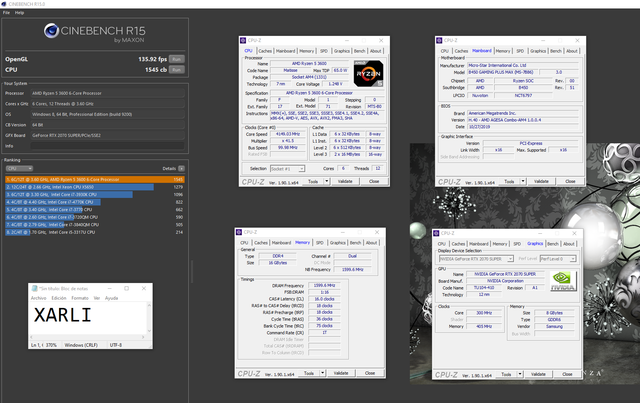Open Archivo menu in Notepad

(38, 298)
